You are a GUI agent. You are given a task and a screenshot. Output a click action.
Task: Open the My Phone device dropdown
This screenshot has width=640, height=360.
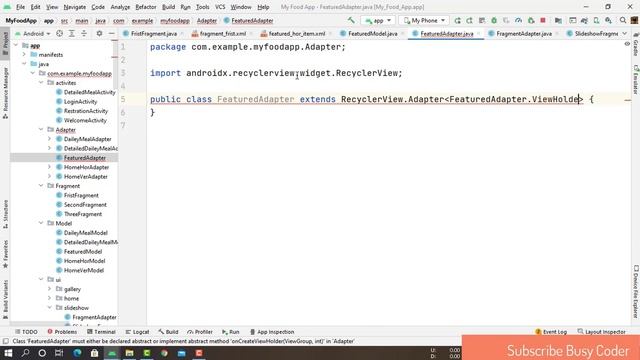click(x=424, y=20)
